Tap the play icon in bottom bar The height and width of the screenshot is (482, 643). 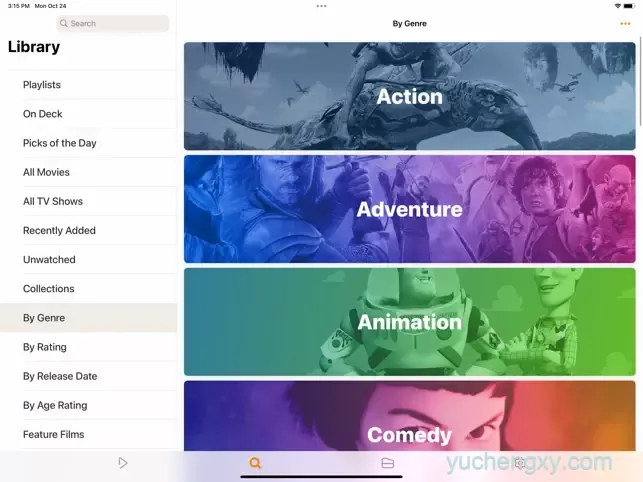(123, 463)
